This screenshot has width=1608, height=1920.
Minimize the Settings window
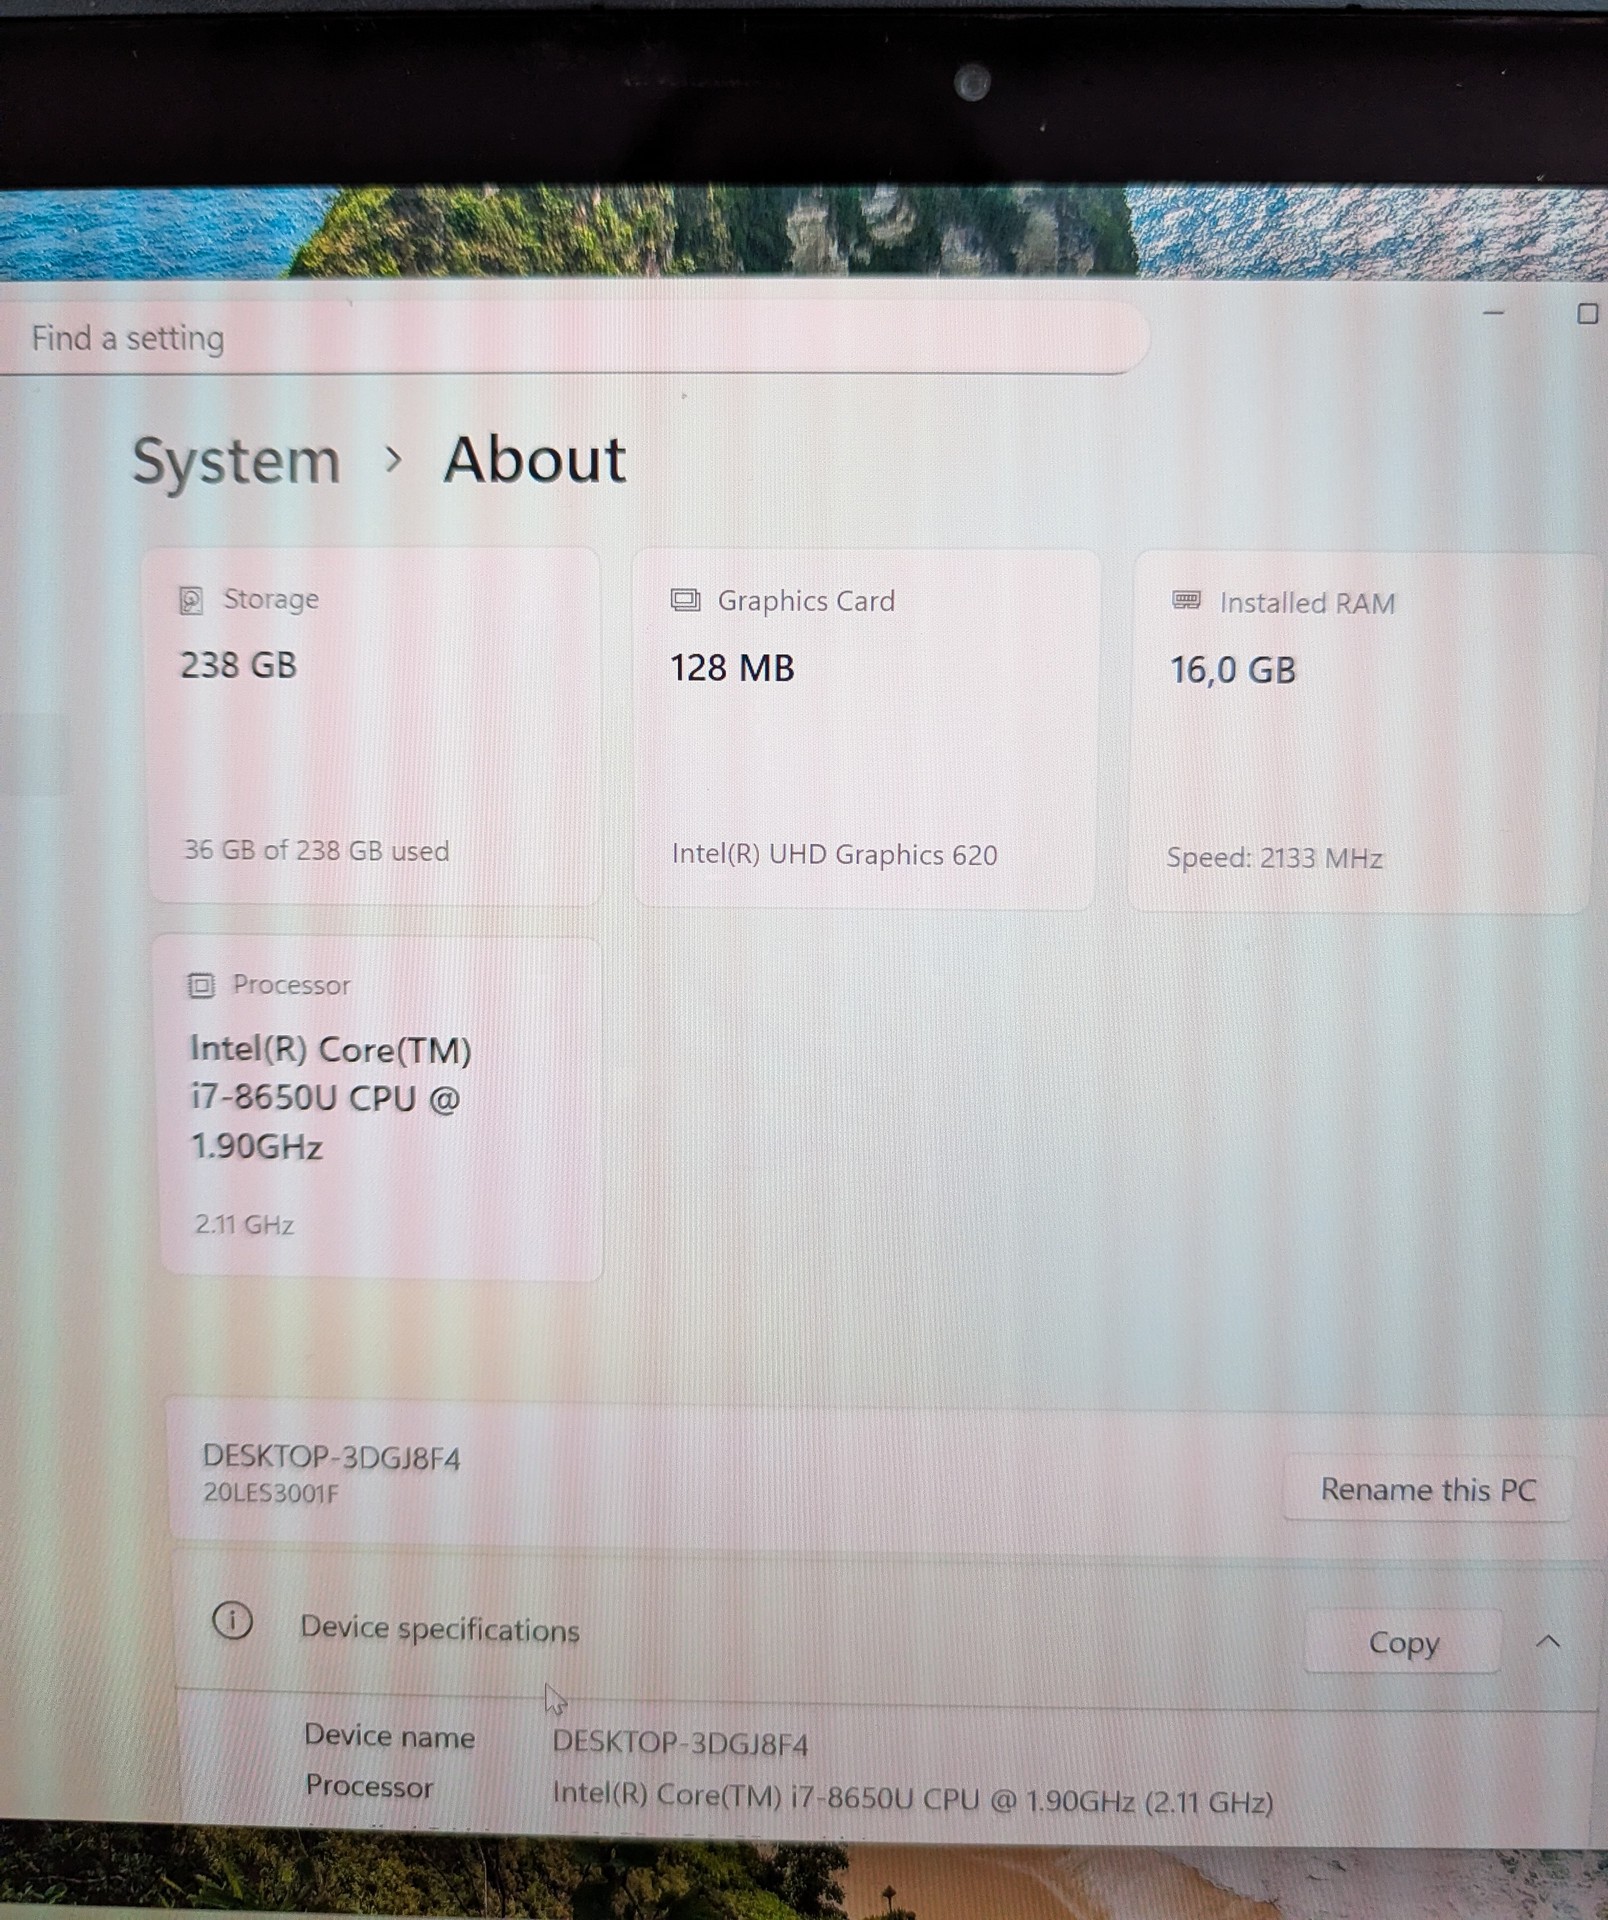(x=1494, y=313)
